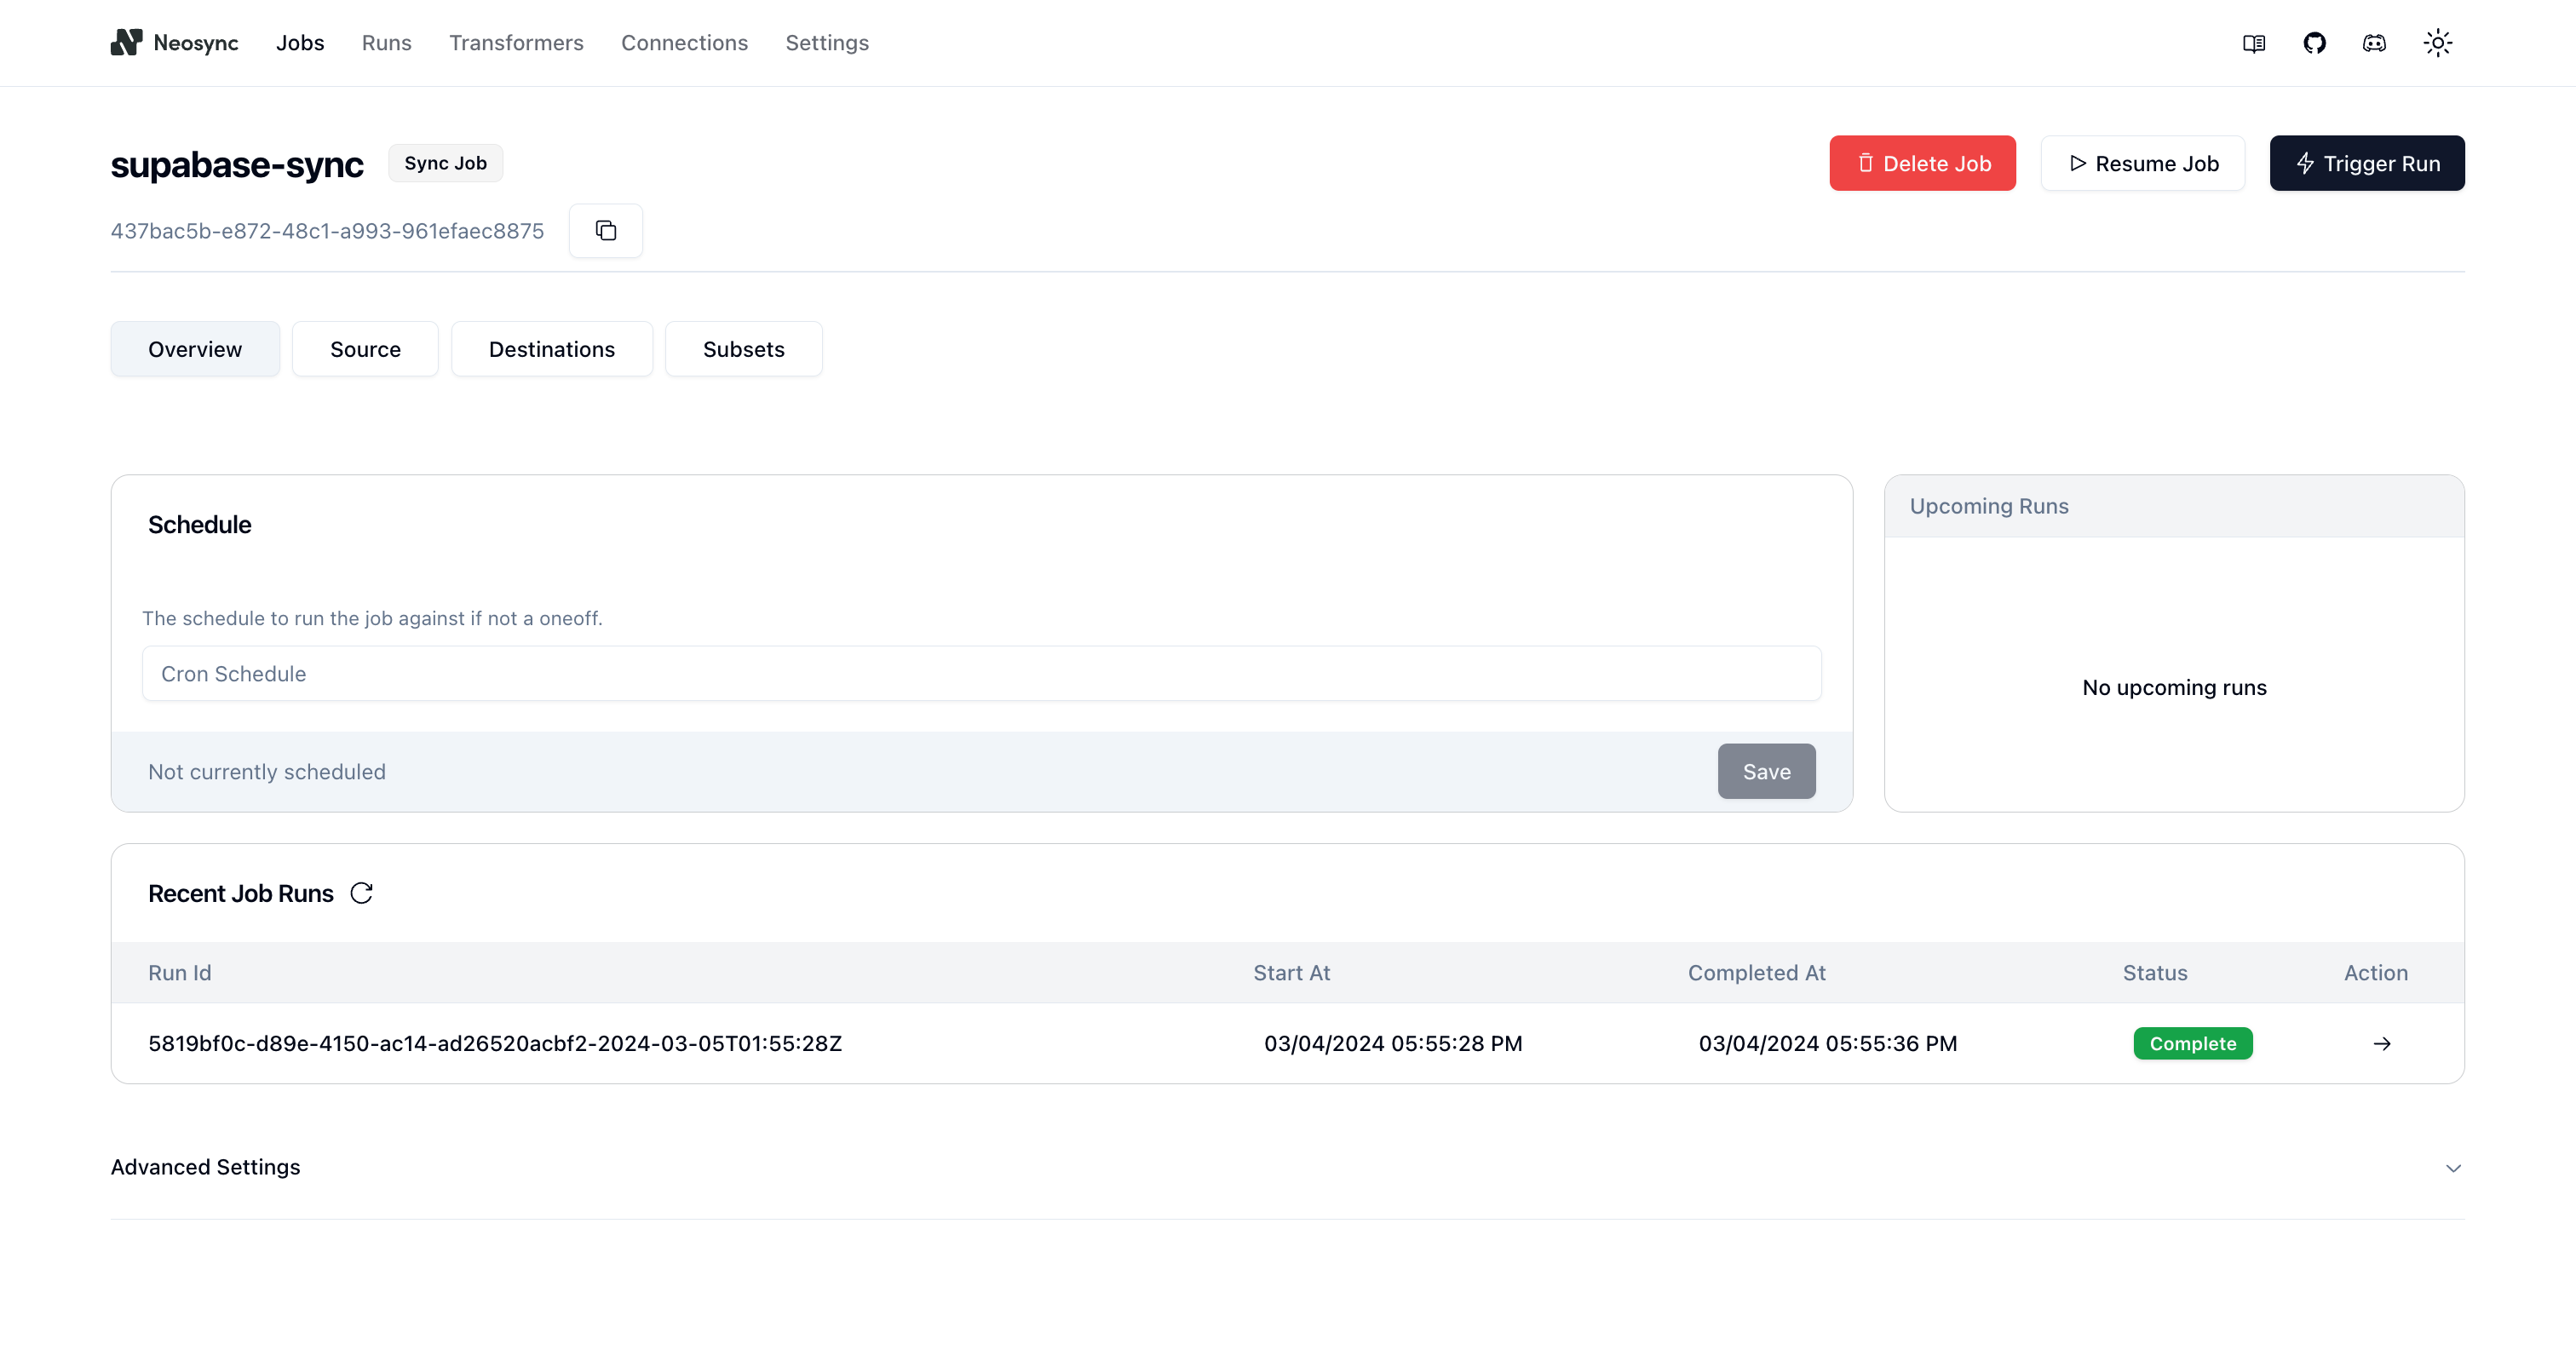Screen dimensions: 2576x1367
Task: Copy the job ID with the copy icon
Action: pos(606,231)
